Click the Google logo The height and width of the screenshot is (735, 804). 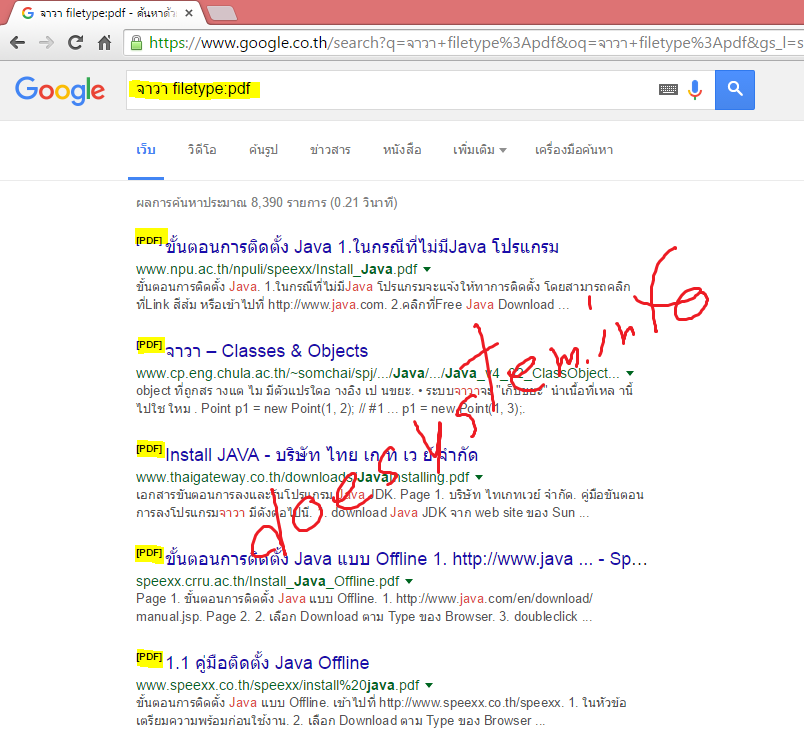[60, 90]
